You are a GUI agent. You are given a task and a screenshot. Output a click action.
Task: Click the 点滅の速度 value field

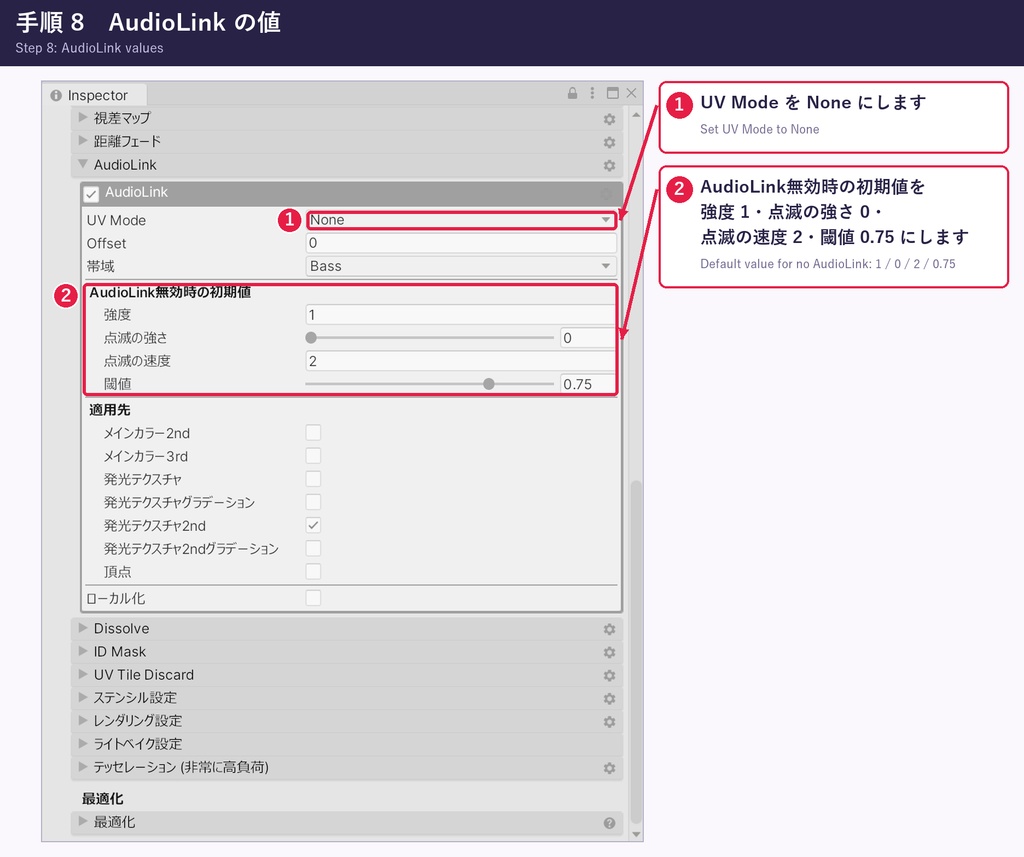[x=460, y=361]
